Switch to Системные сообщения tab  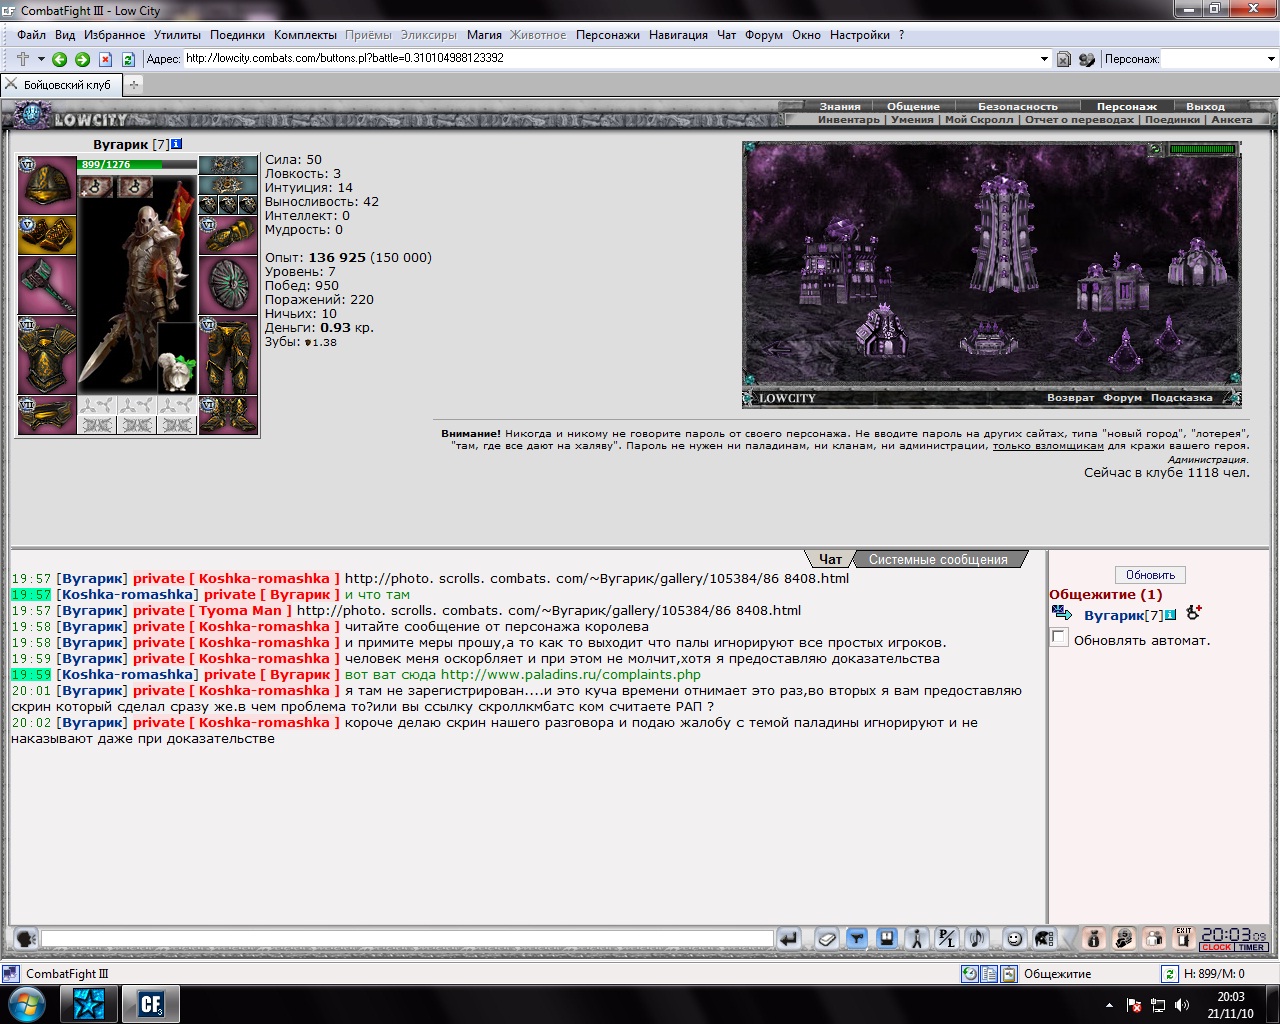click(x=938, y=559)
